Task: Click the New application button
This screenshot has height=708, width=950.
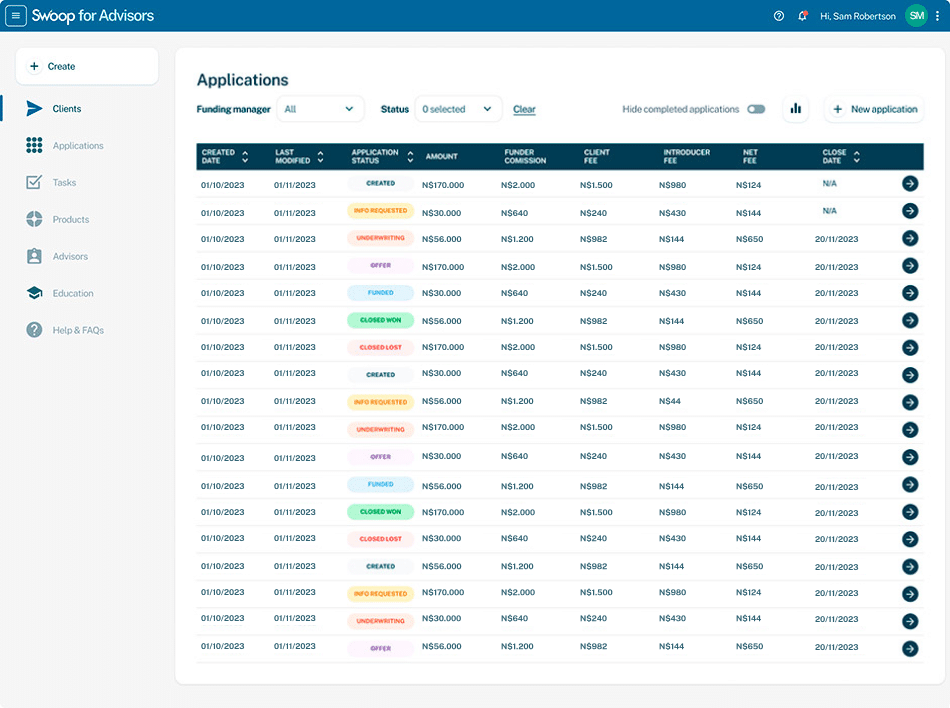Action: tap(874, 109)
